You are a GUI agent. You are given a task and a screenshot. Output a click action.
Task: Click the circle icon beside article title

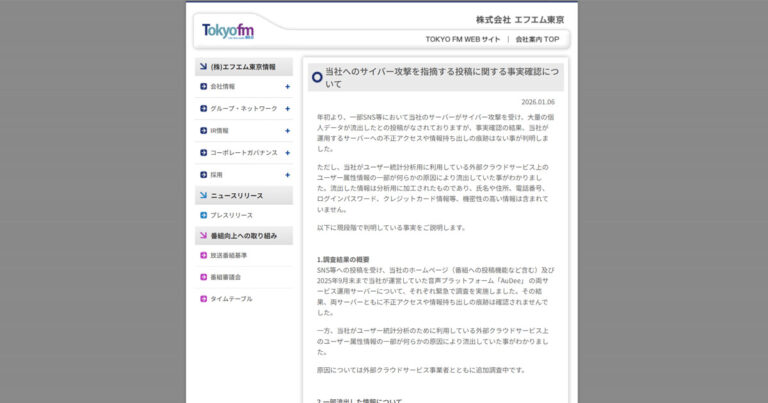coord(317,77)
